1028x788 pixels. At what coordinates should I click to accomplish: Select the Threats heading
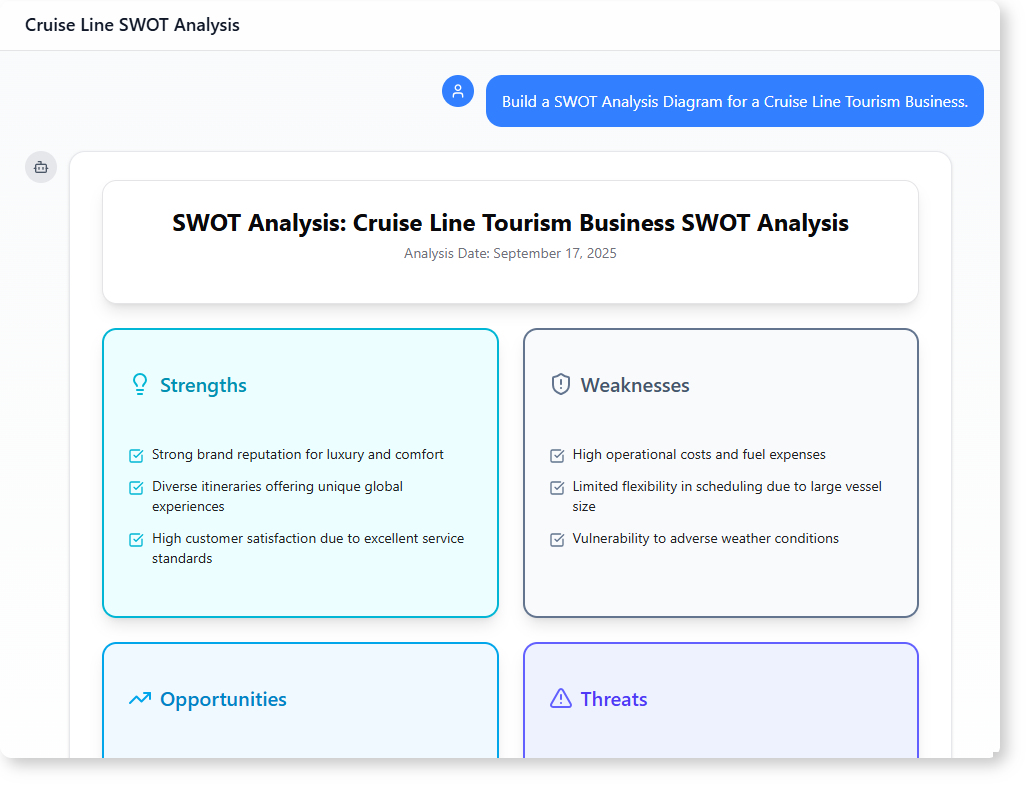pyautogui.click(x=614, y=700)
